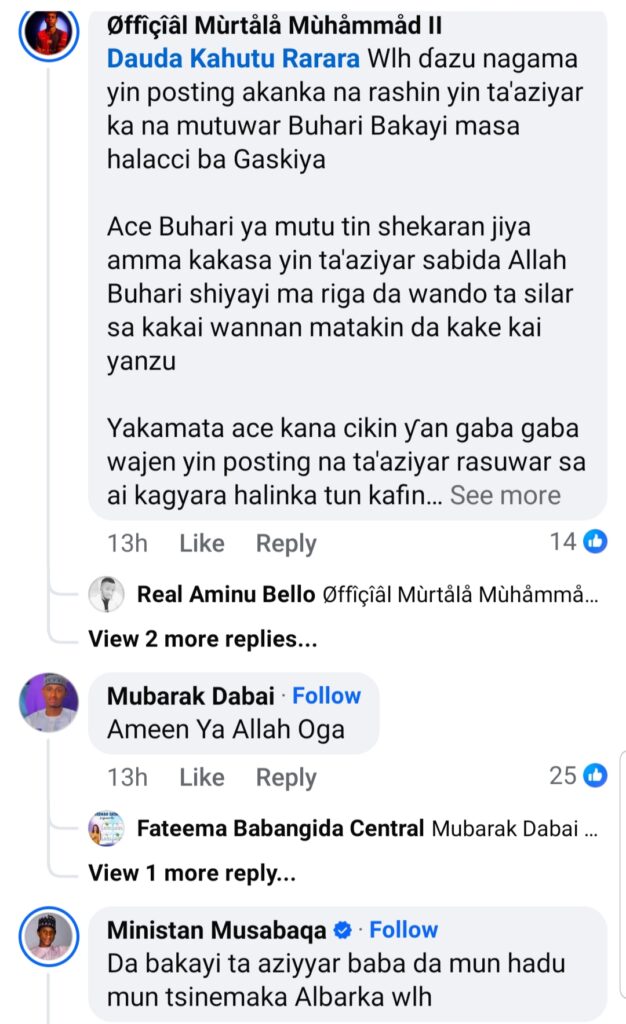The height and width of the screenshot is (1024, 626).
Task: Like Mubarak Dabai's Ameen comment
Action: [201, 777]
